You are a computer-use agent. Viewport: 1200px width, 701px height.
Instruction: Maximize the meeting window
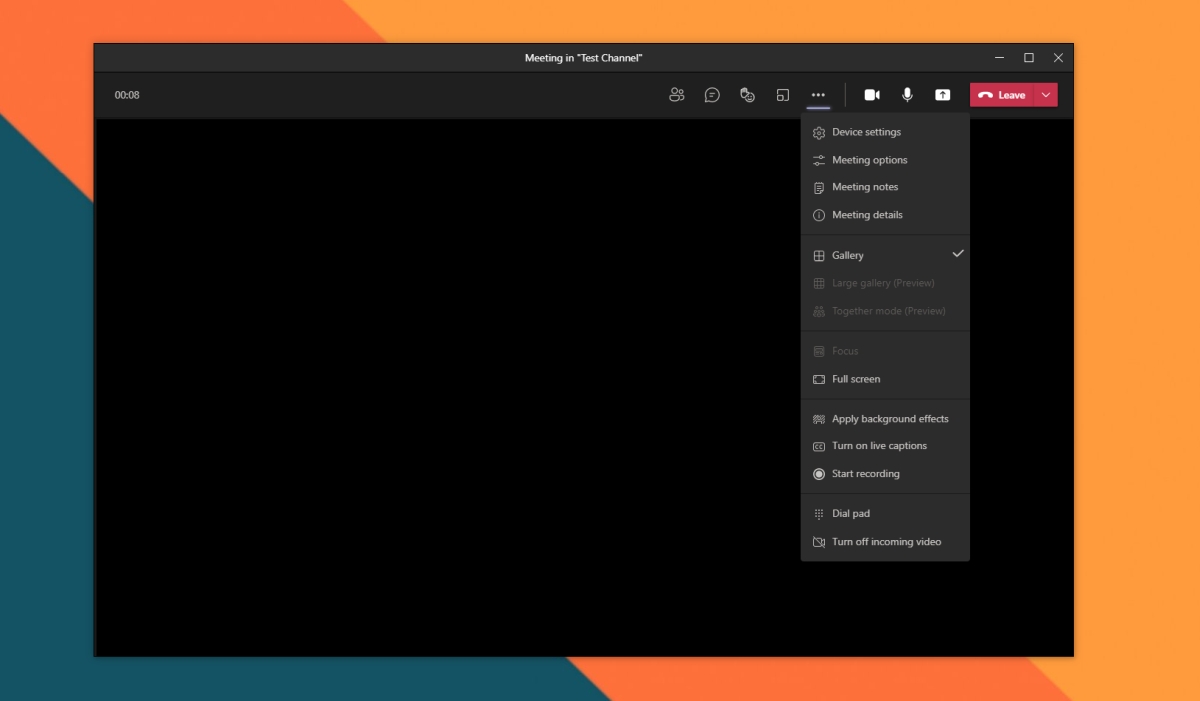coord(1028,58)
